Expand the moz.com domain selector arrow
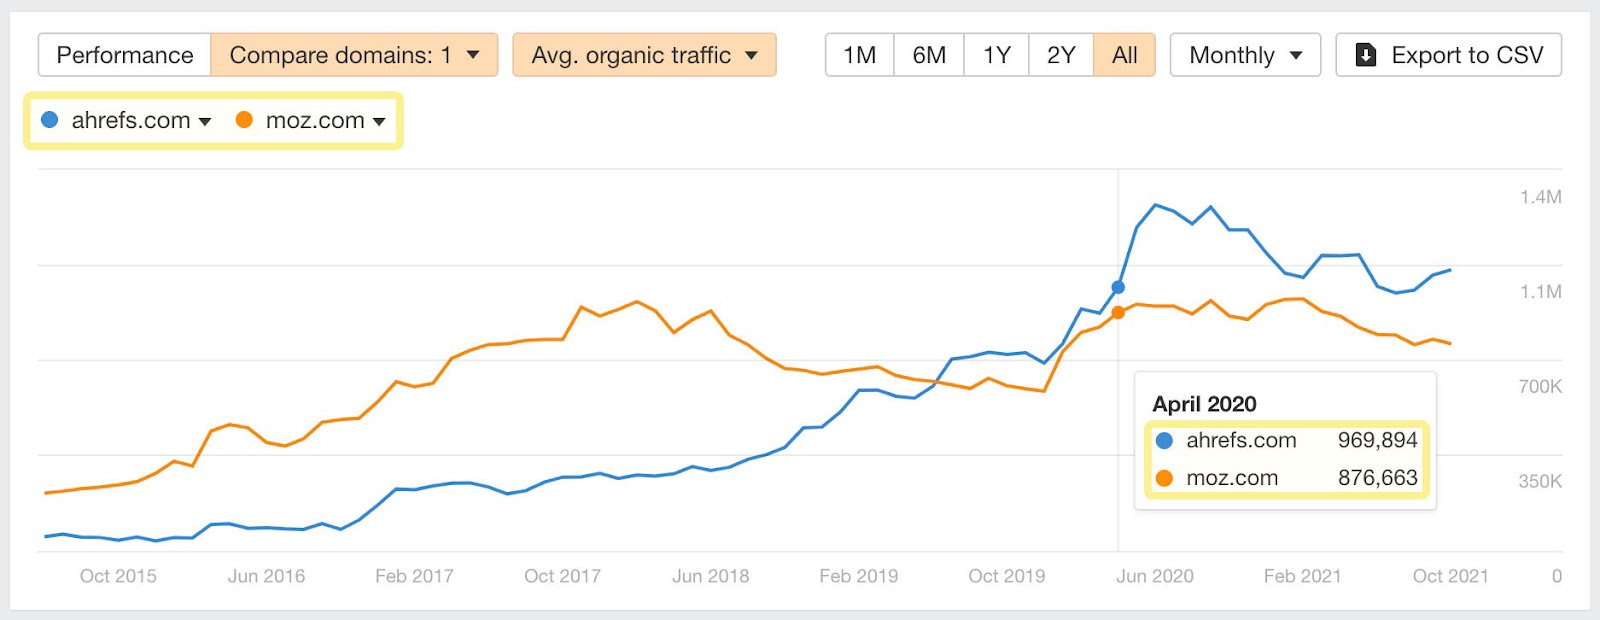 click(379, 121)
